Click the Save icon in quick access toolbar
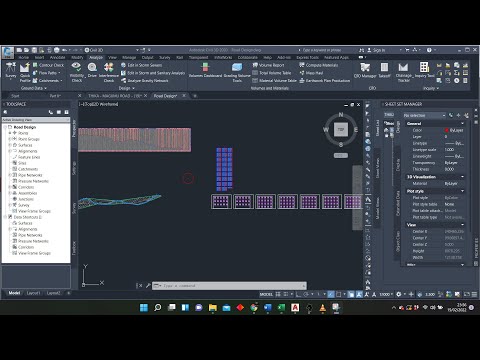 coord(34,50)
